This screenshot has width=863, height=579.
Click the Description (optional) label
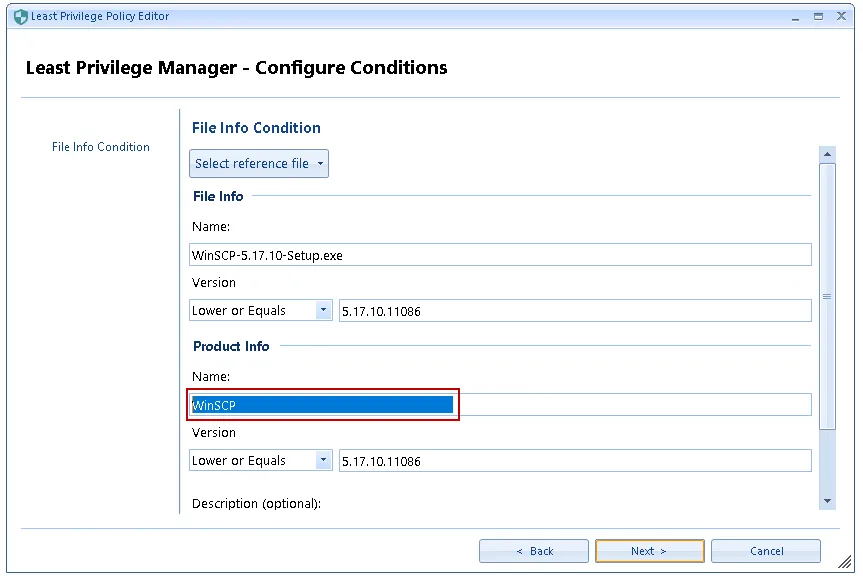[x=256, y=504]
